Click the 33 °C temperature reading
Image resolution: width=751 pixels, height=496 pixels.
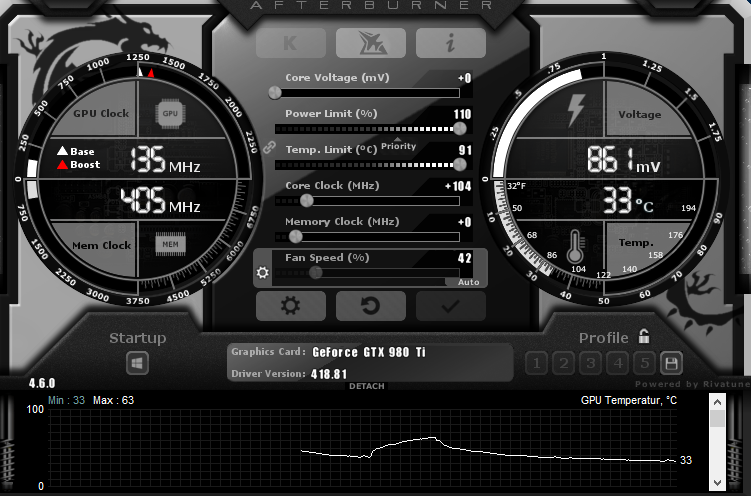(x=627, y=200)
